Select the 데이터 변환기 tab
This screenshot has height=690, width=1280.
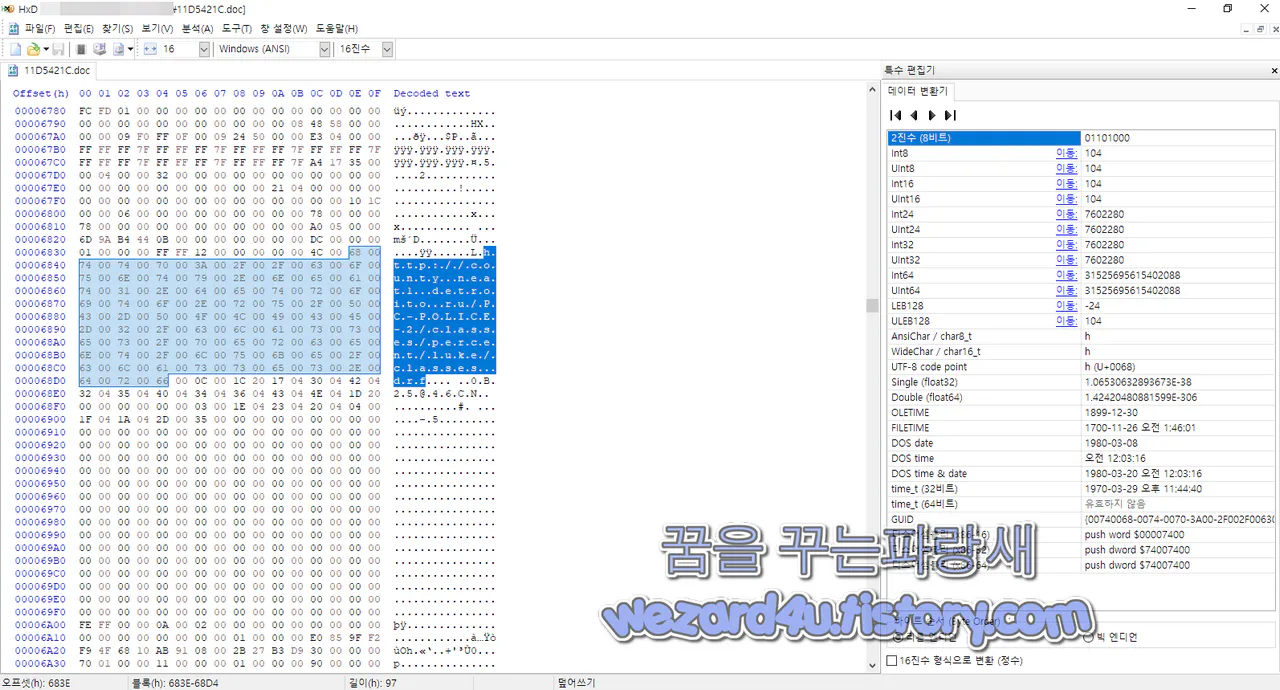pos(918,91)
